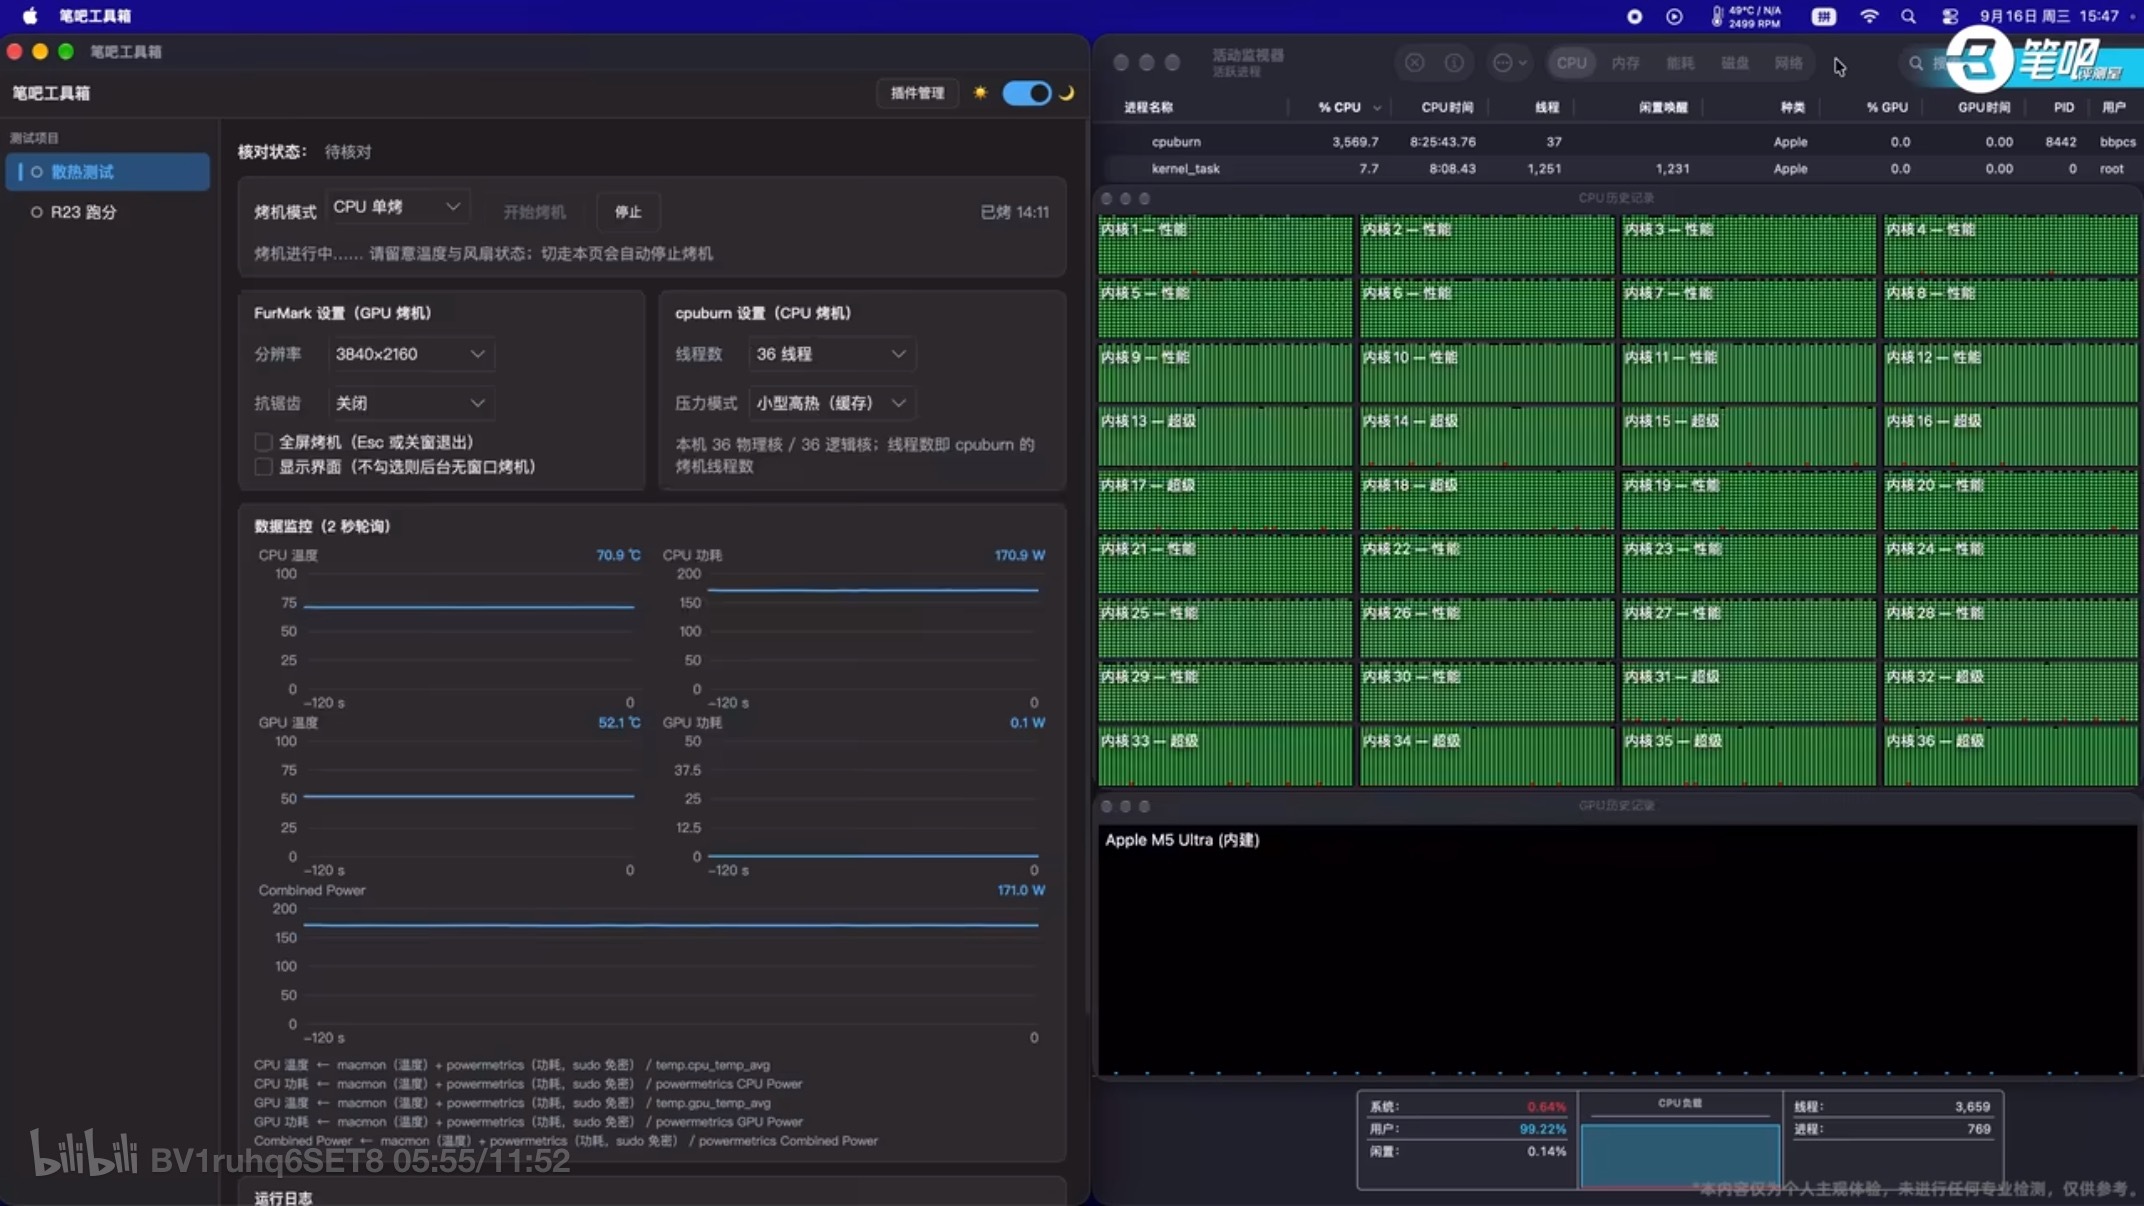Screen dimensions: 2144x1206
Task: Open the Pinyin input method menu
Action: click(x=1824, y=16)
